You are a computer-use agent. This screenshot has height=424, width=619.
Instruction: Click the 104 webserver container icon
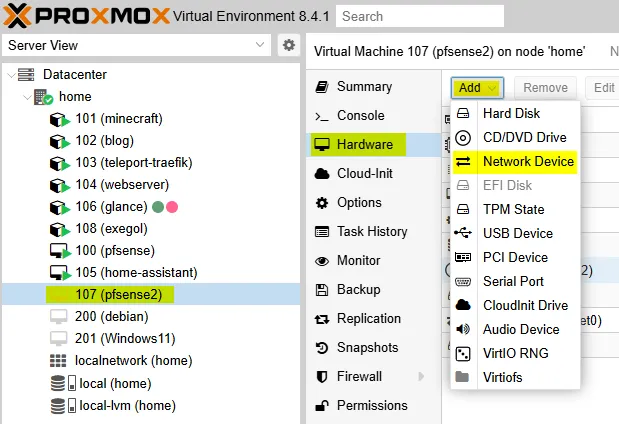coord(59,185)
